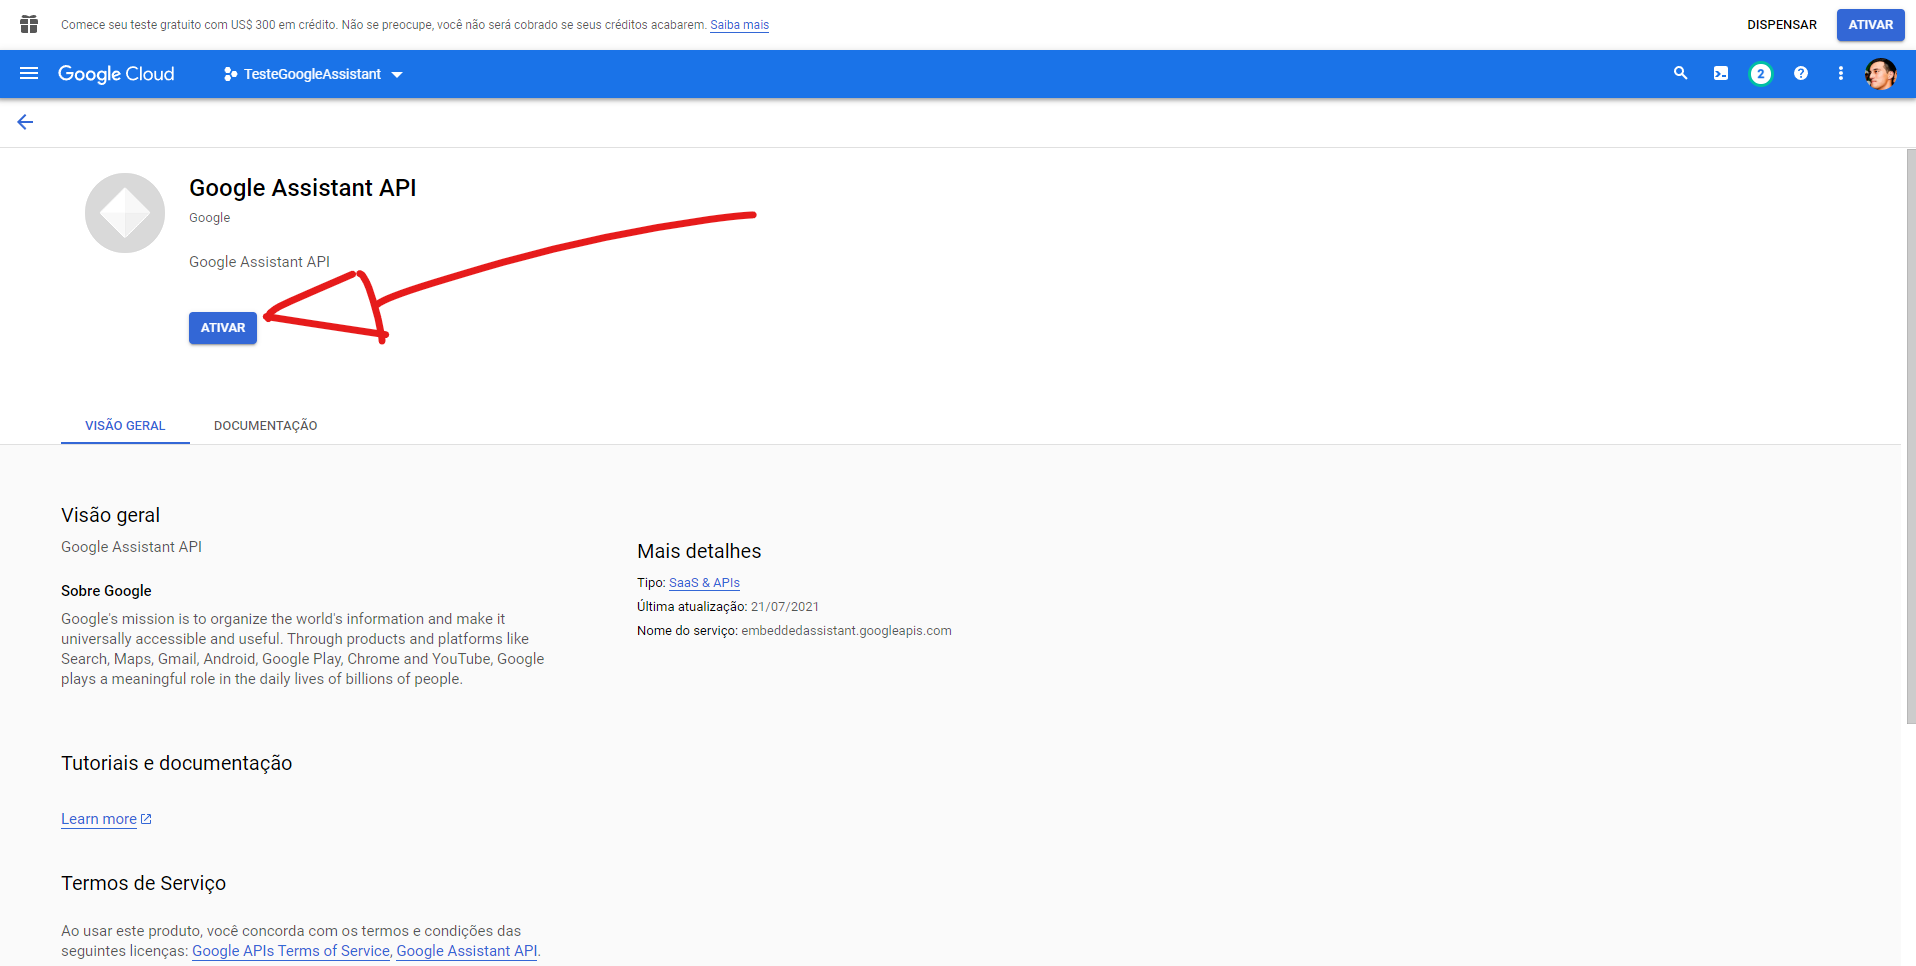Switch to the DOCUMENTAÇÃO tab
1916x966 pixels.
click(x=265, y=425)
